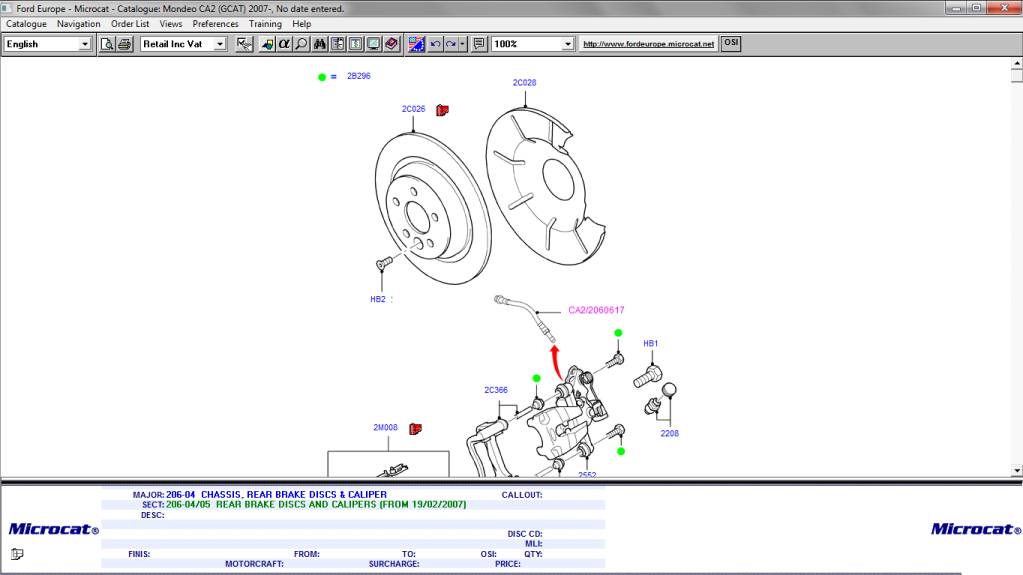Click the undo back arrow

click(x=435, y=44)
